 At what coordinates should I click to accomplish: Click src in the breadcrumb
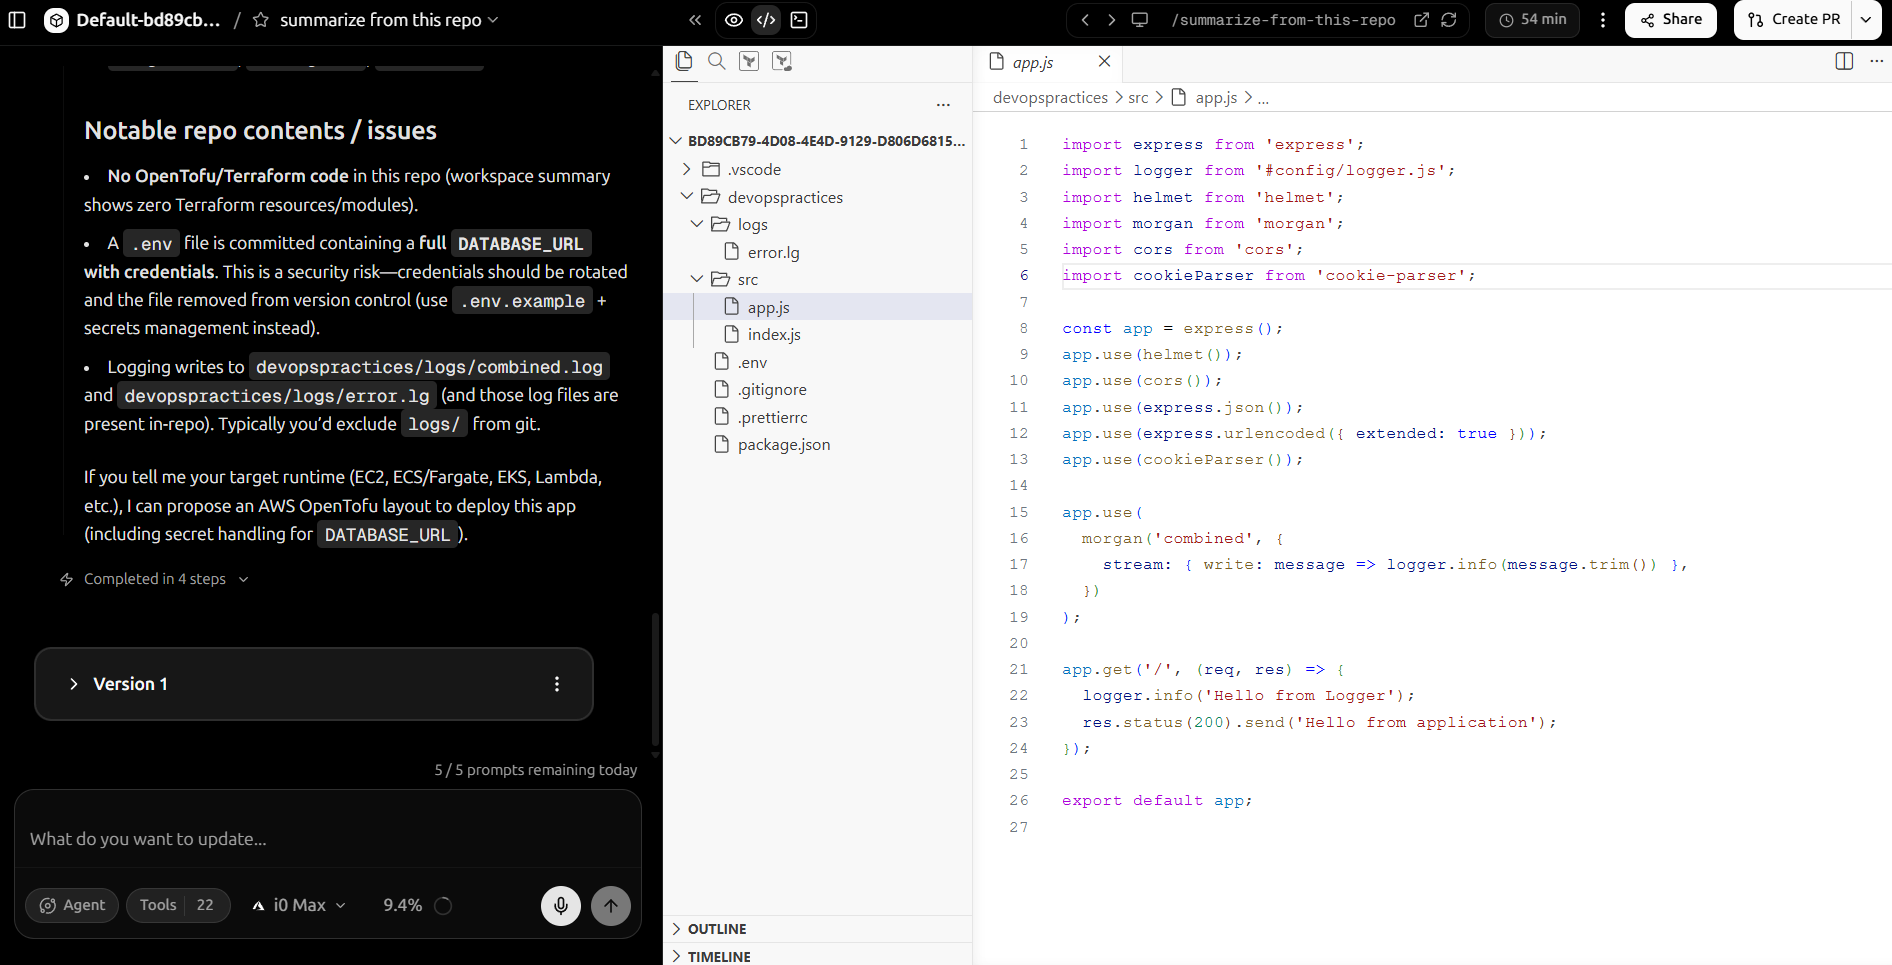[1138, 97]
